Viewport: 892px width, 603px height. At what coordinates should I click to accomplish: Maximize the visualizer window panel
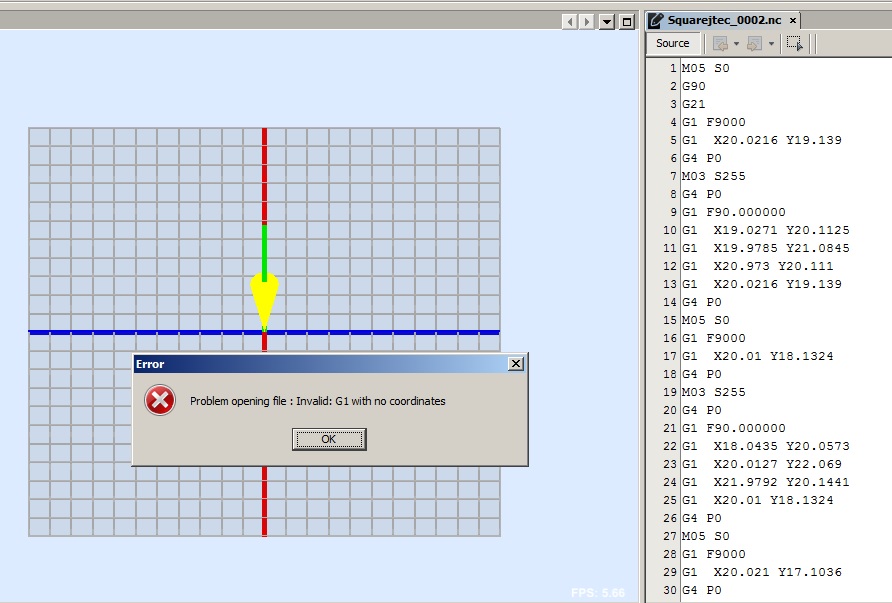627,22
